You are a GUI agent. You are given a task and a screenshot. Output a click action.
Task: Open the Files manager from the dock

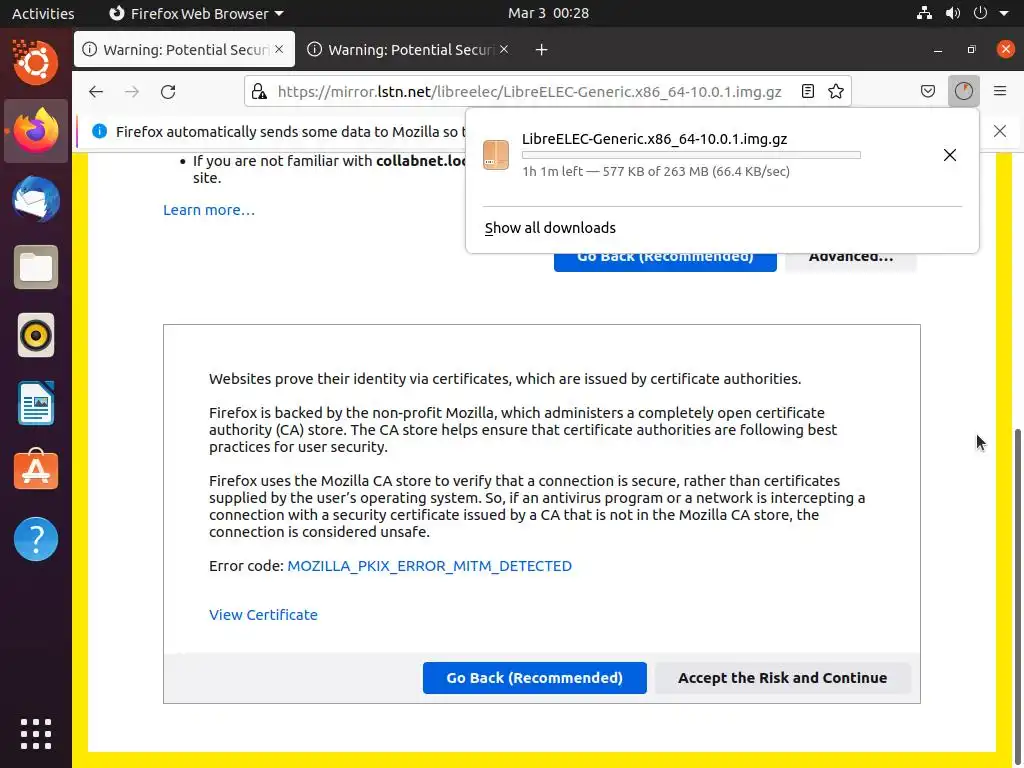coord(36,267)
